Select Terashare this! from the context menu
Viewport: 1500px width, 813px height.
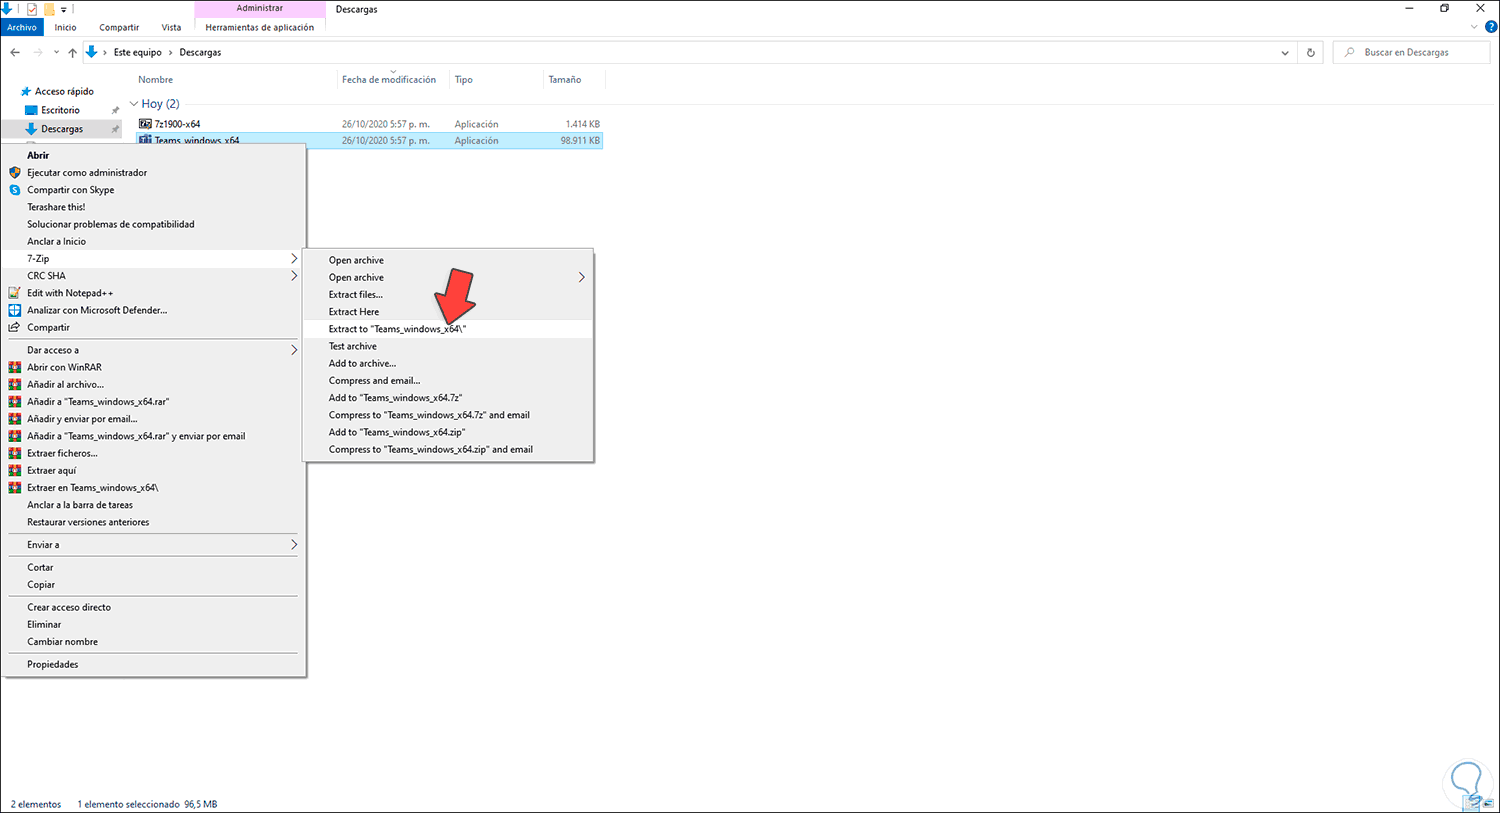pos(56,207)
